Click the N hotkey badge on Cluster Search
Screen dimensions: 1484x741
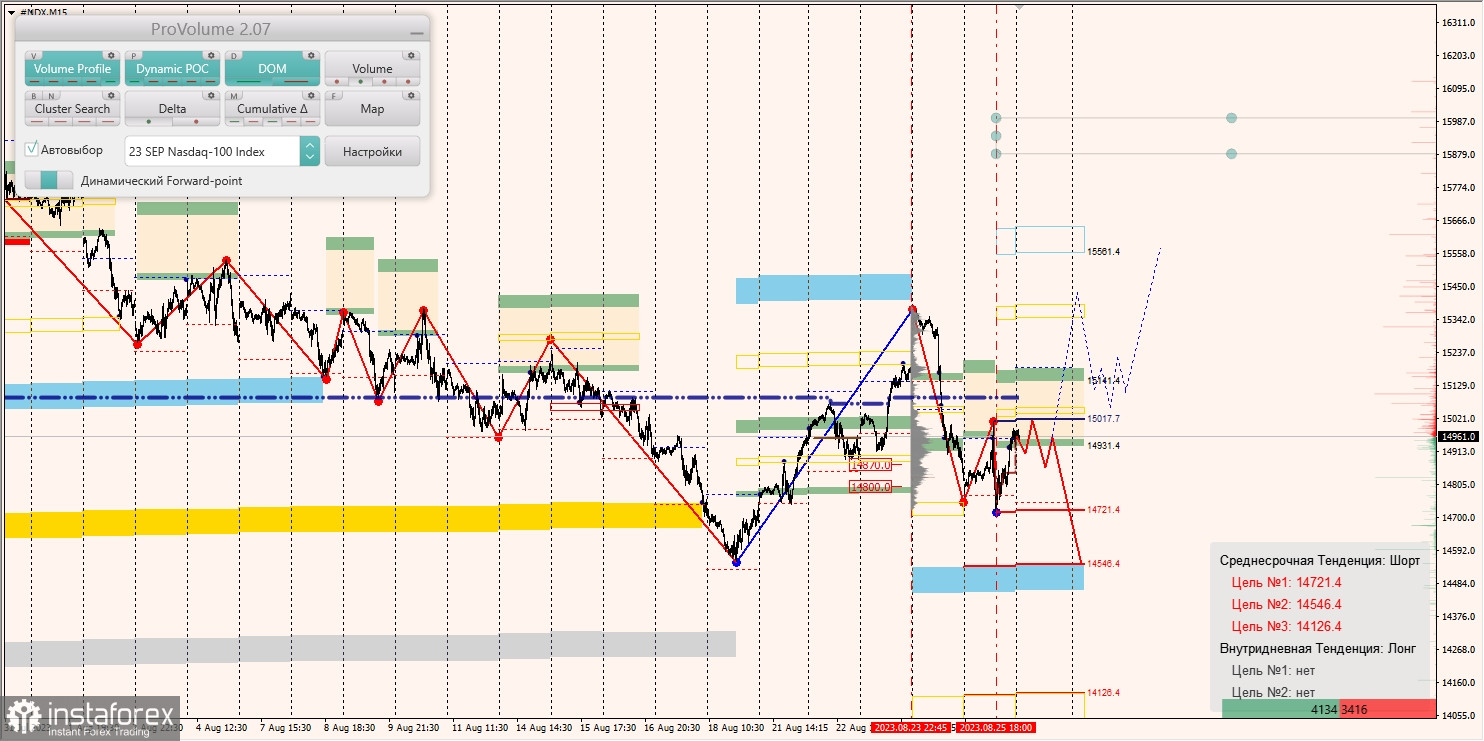tap(51, 96)
